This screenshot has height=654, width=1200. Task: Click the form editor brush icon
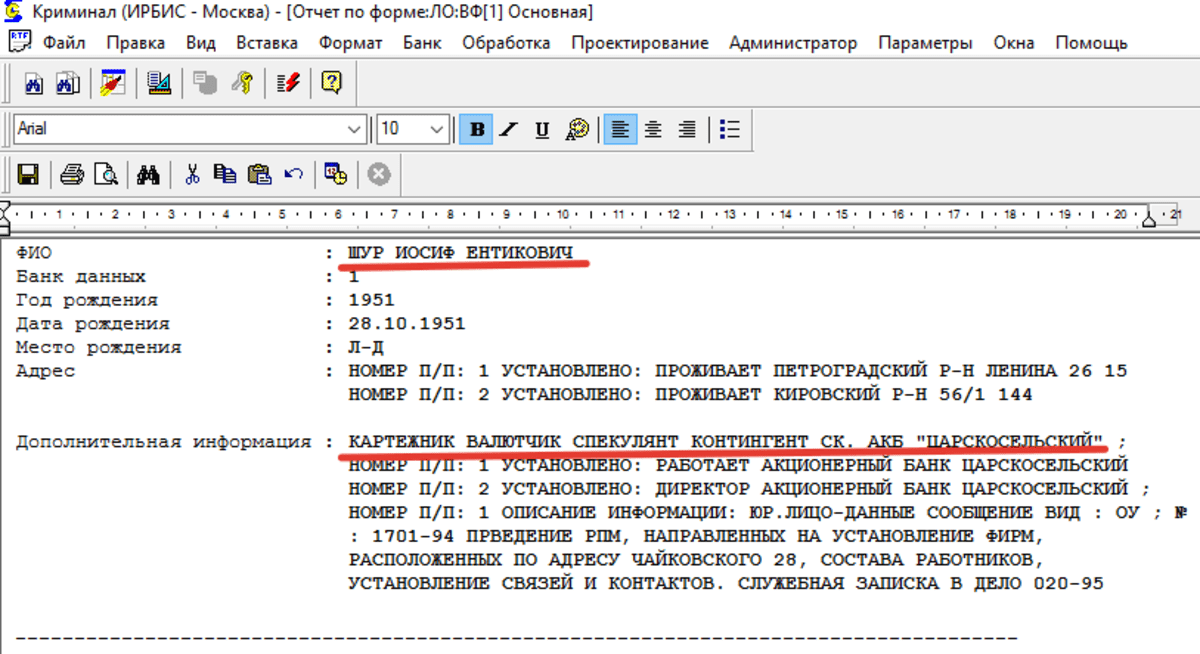(x=113, y=84)
